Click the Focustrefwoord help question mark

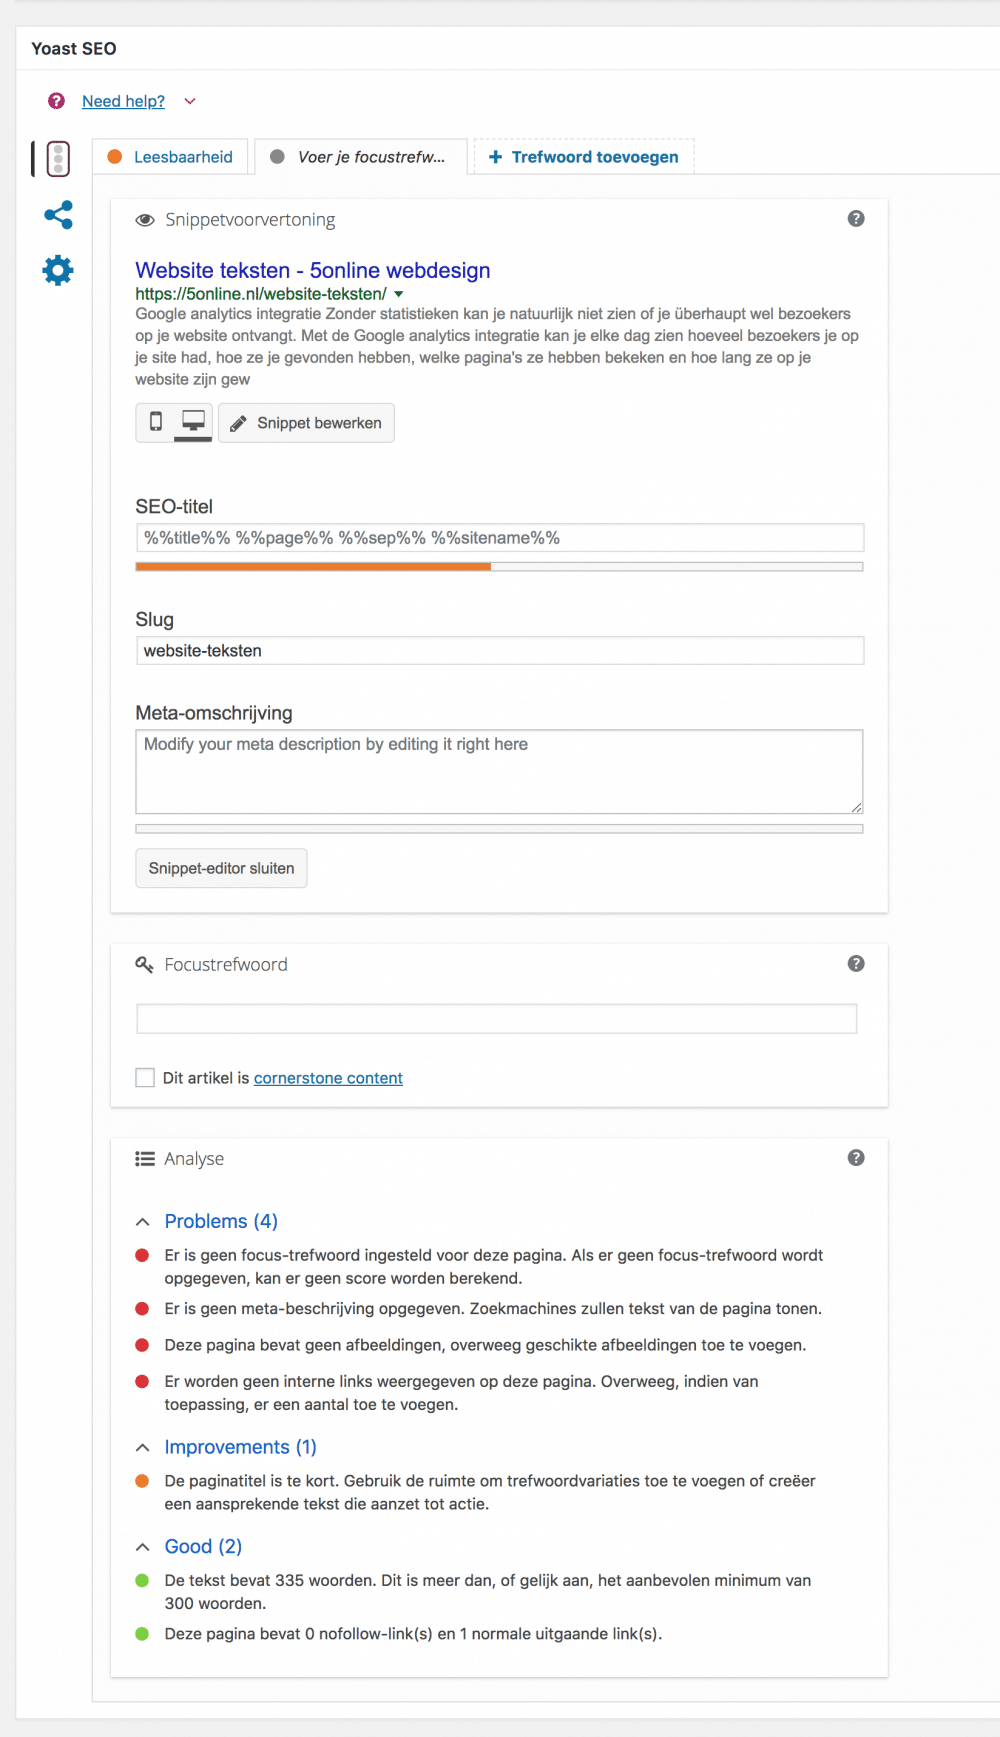[x=856, y=964]
